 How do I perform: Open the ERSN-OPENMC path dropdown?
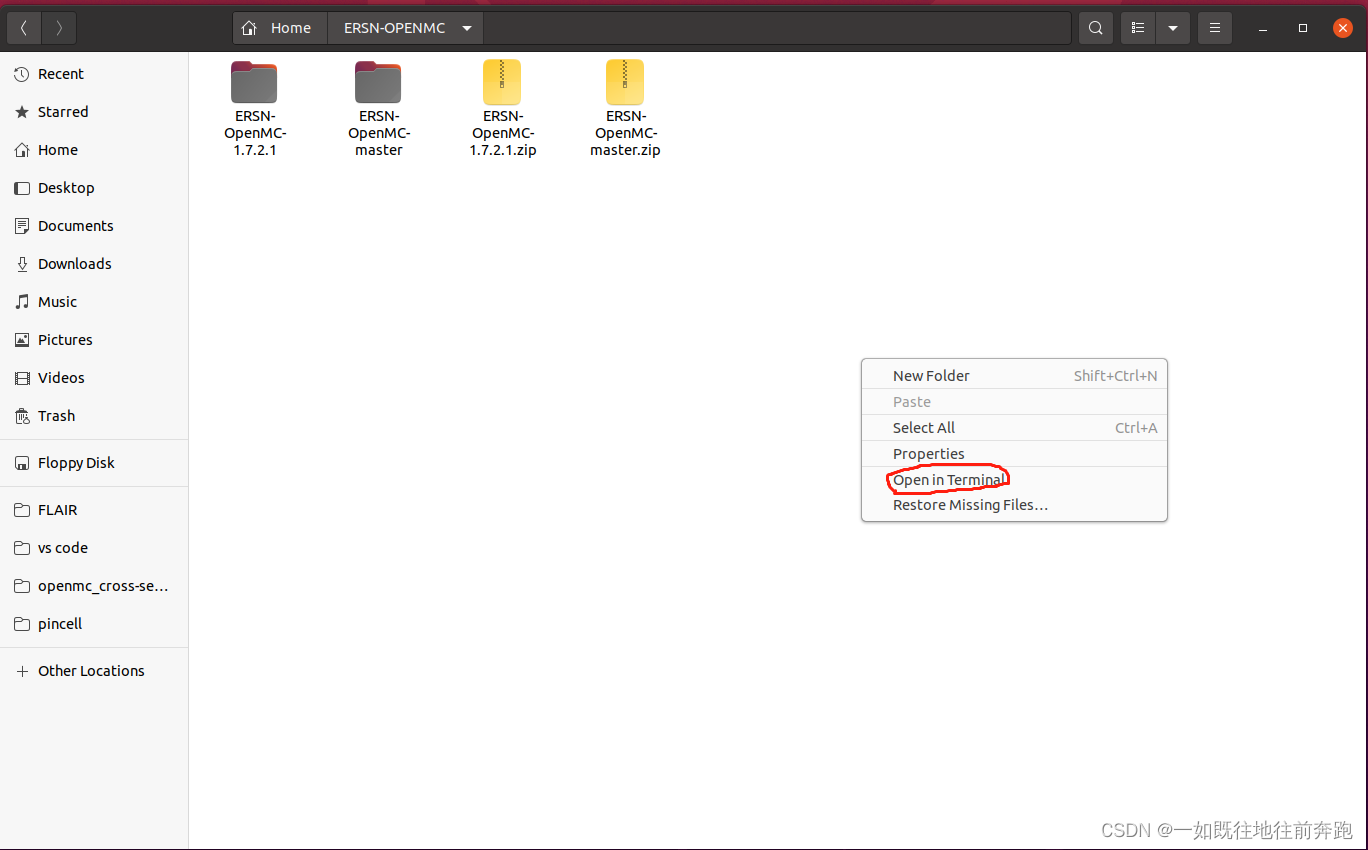click(x=466, y=27)
